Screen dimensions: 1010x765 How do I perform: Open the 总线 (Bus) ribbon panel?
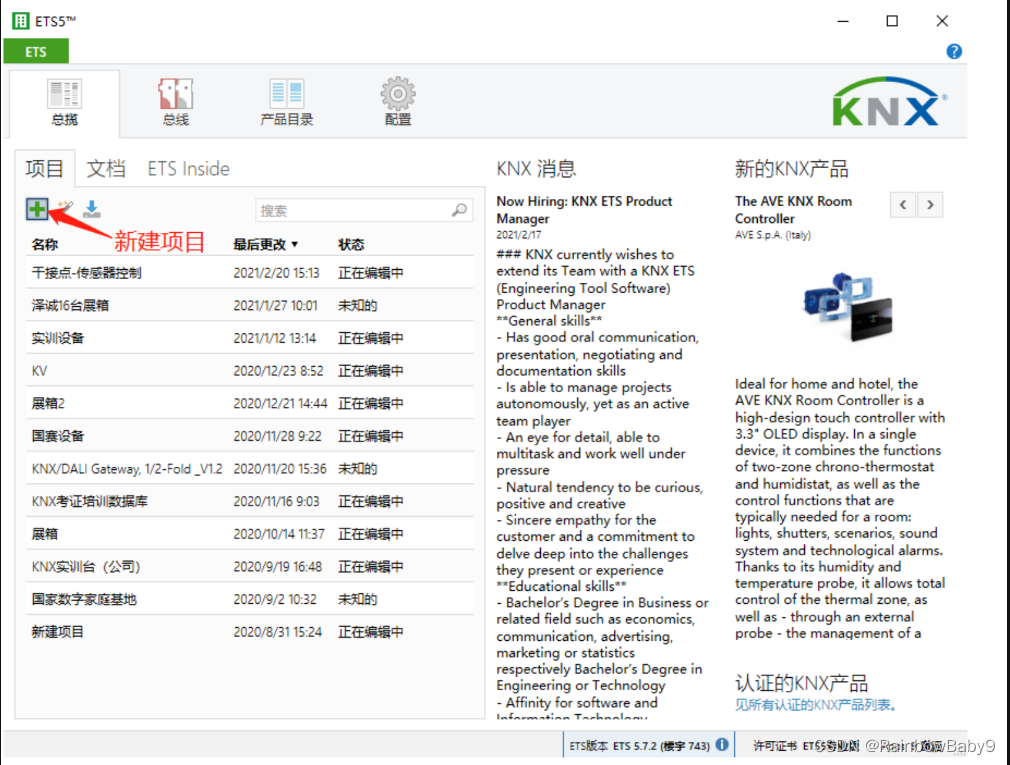(x=175, y=100)
